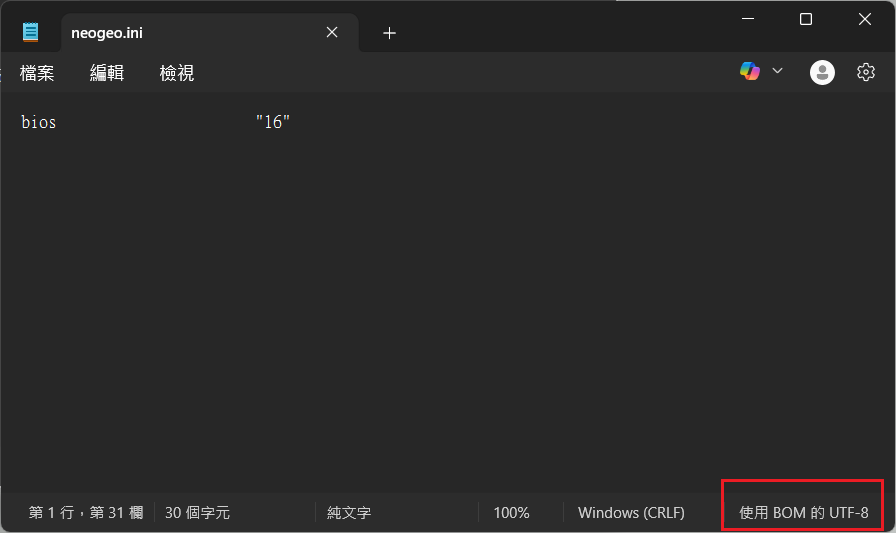Click the 使用 BOM 的 UTF-8 encoding indicator
Image resolution: width=896 pixels, height=533 pixels.
[x=803, y=512]
